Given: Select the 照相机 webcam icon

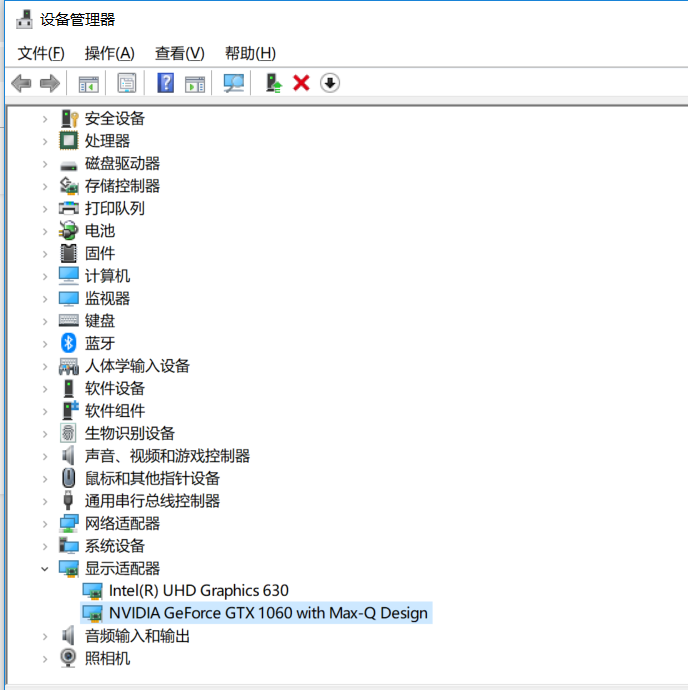Looking at the screenshot, I should tap(68, 658).
